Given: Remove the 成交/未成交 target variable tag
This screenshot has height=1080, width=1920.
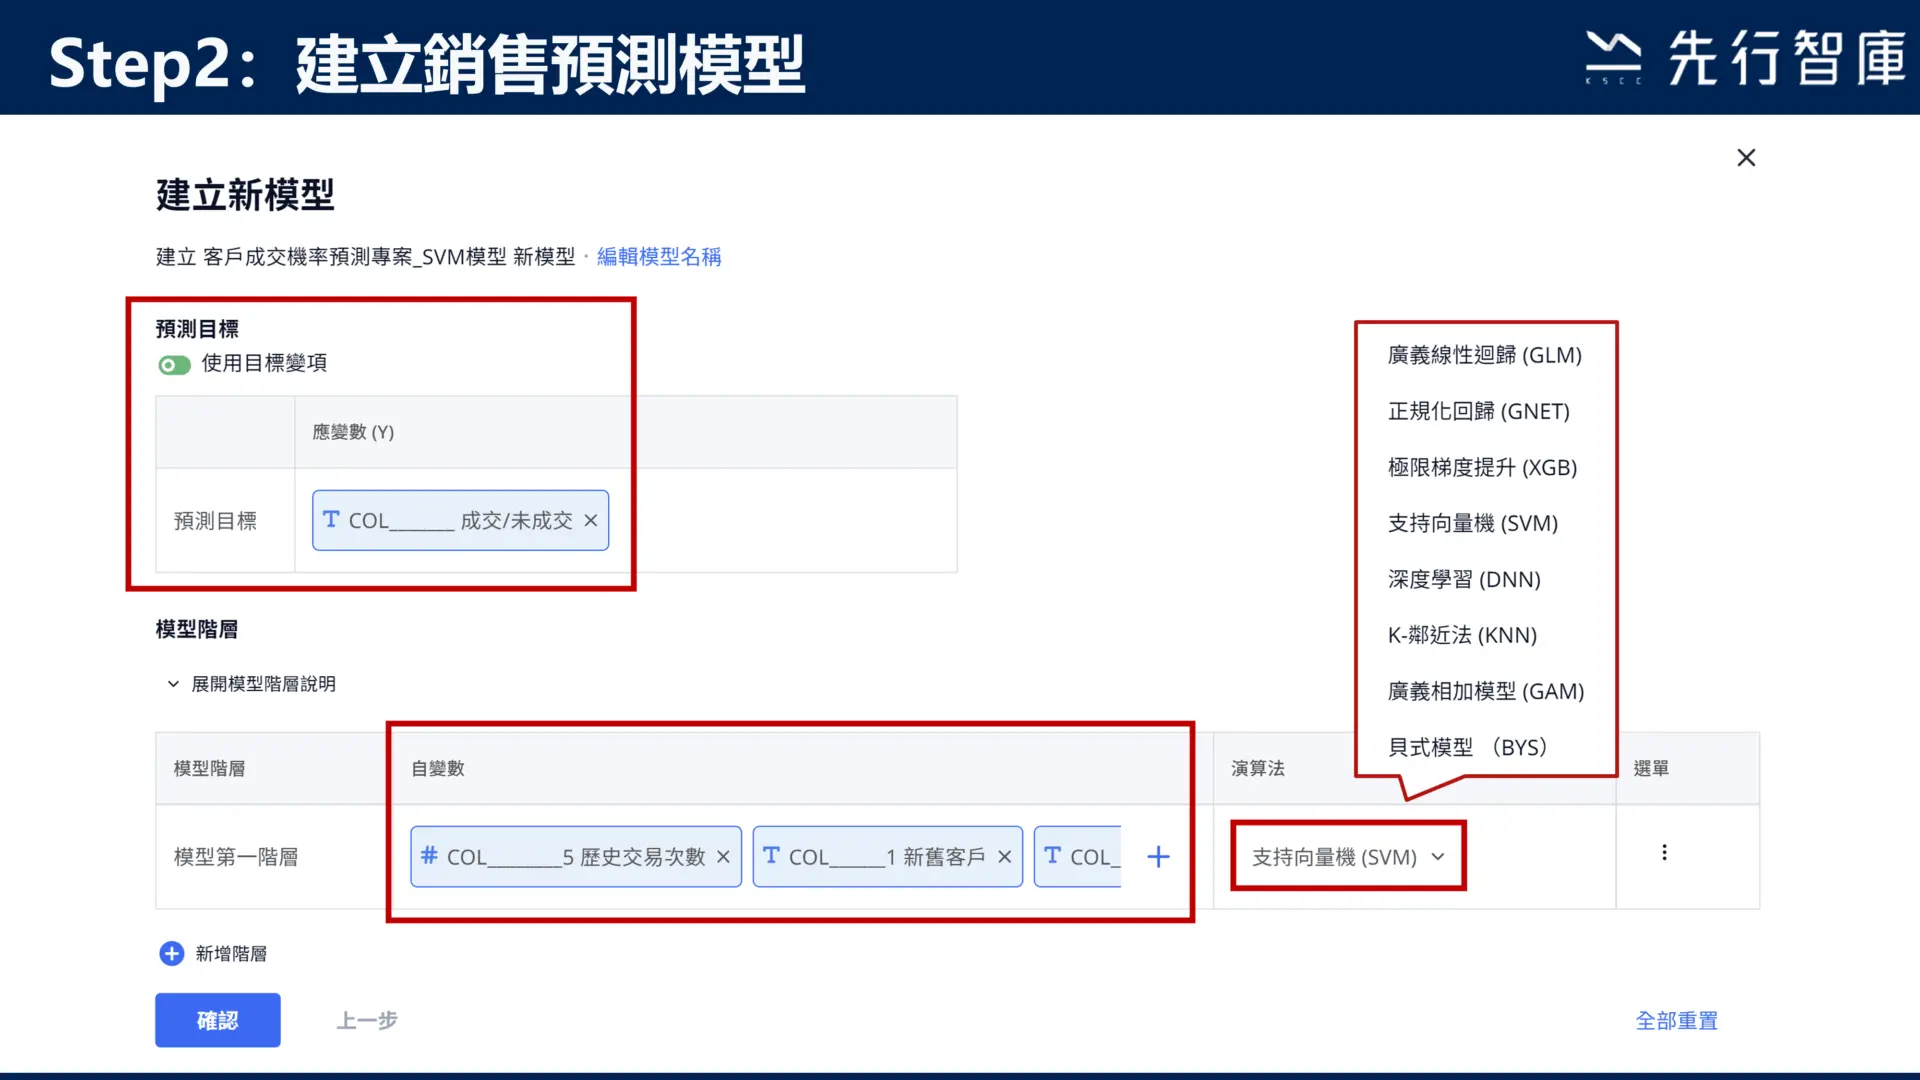Looking at the screenshot, I should click(591, 521).
